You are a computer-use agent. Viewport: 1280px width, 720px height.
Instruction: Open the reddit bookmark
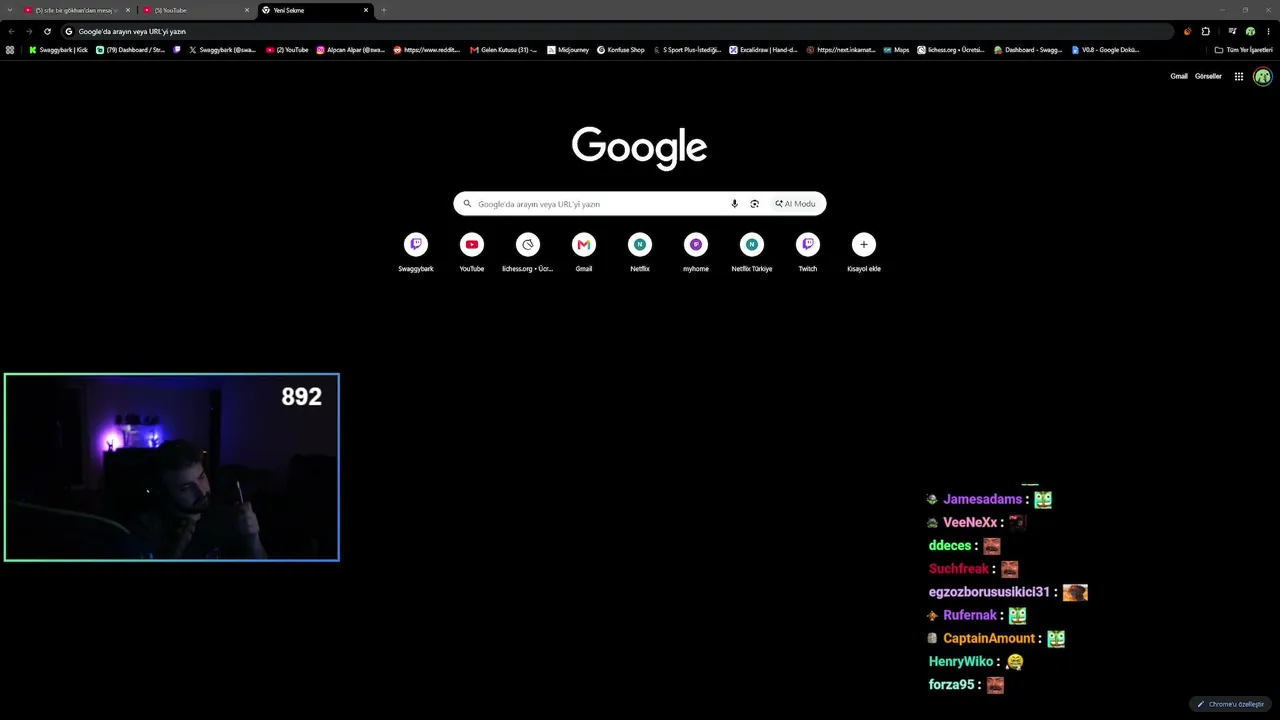(427, 49)
